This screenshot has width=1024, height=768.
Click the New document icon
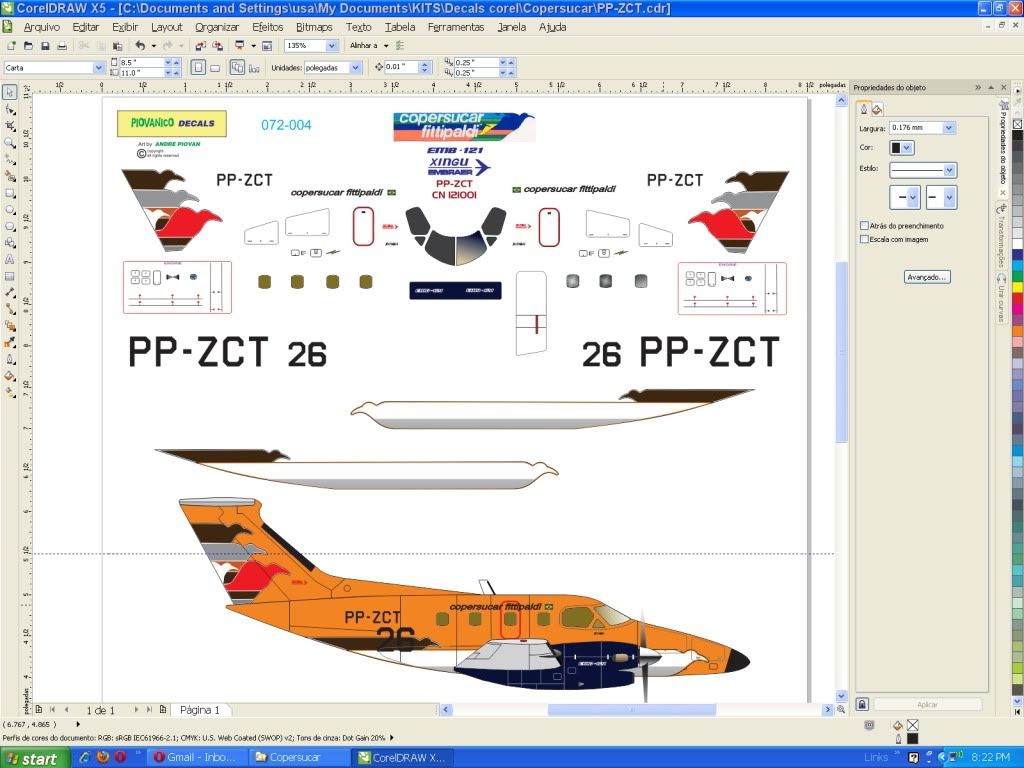point(11,46)
